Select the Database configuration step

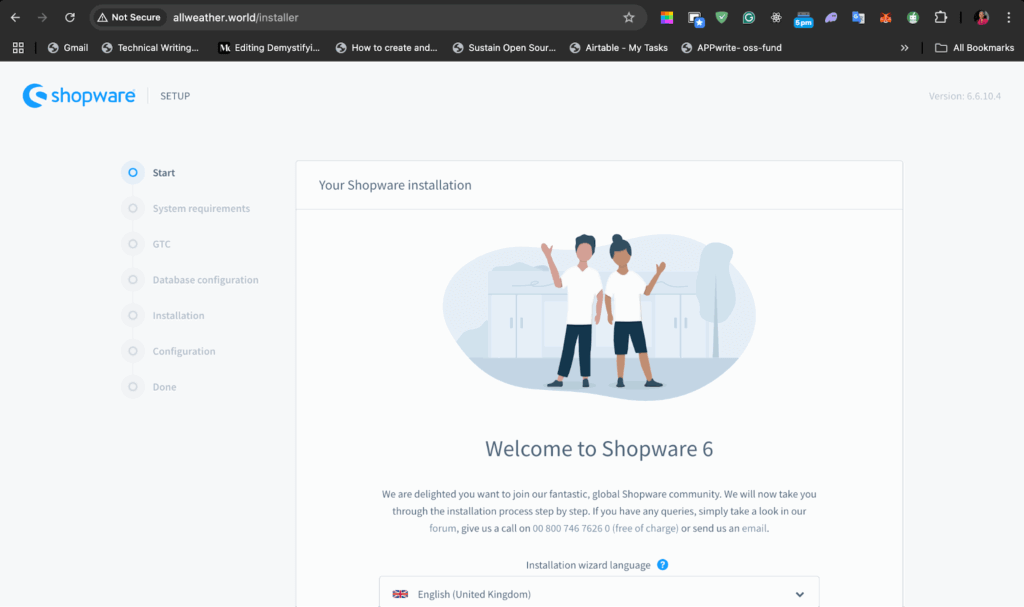tap(190, 280)
